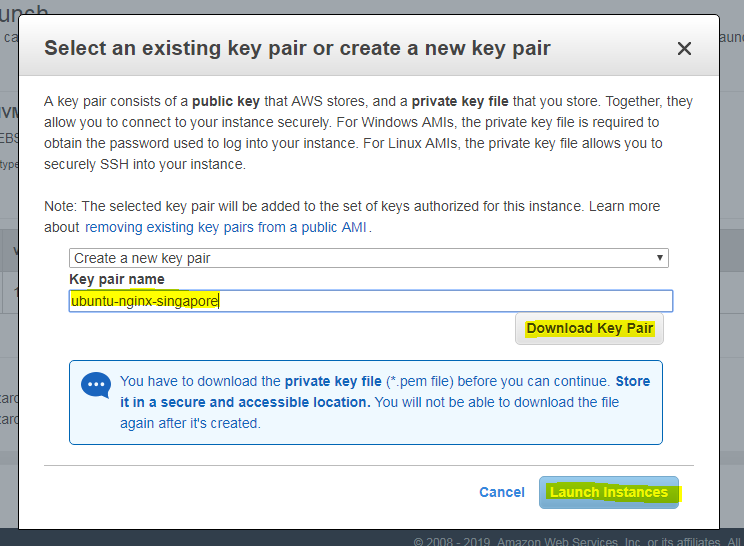Click the blue speech bubble info icon
Viewport: 744px width, 546px height.
click(x=96, y=385)
